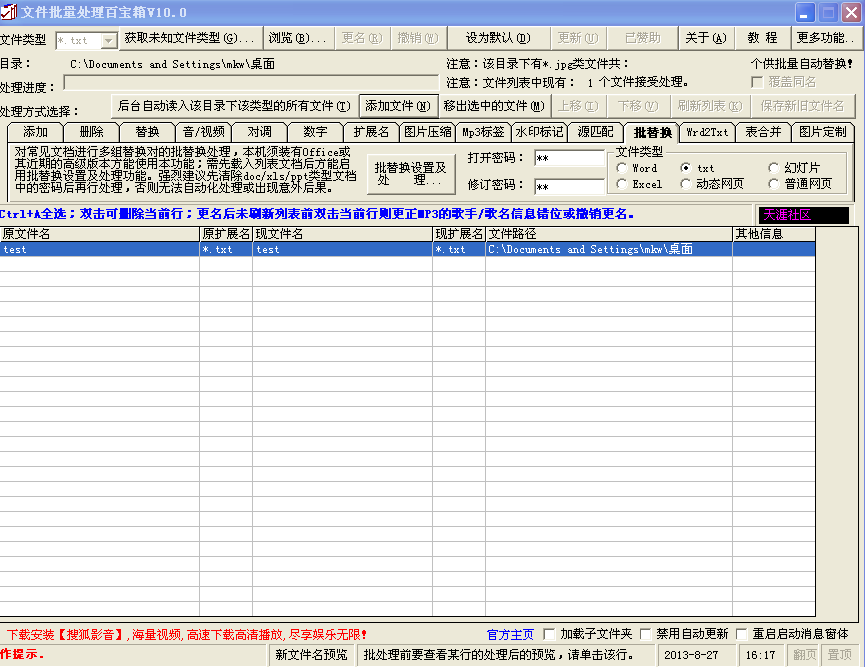Click 原扩展名 column header
Image resolution: width=865 pixels, height=667 pixels.
point(226,234)
